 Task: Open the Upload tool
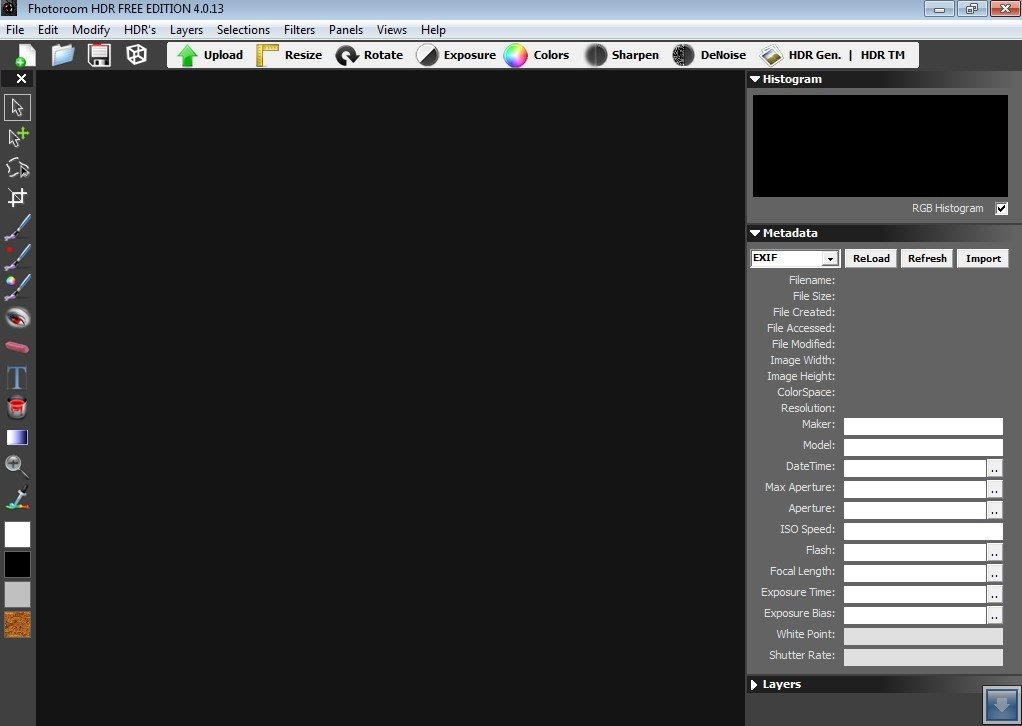click(x=209, y=55)
